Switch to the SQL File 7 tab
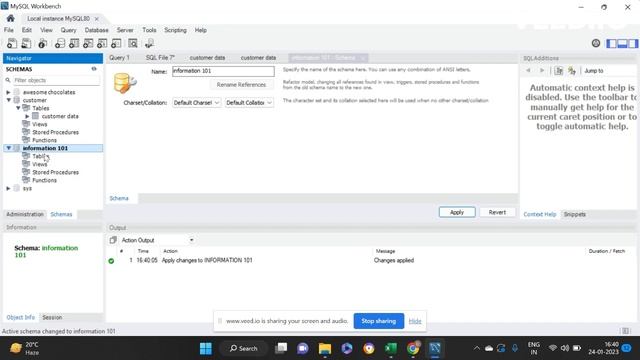Image resolution: width=640 pixels, height=360 pixels. [160, 58]
